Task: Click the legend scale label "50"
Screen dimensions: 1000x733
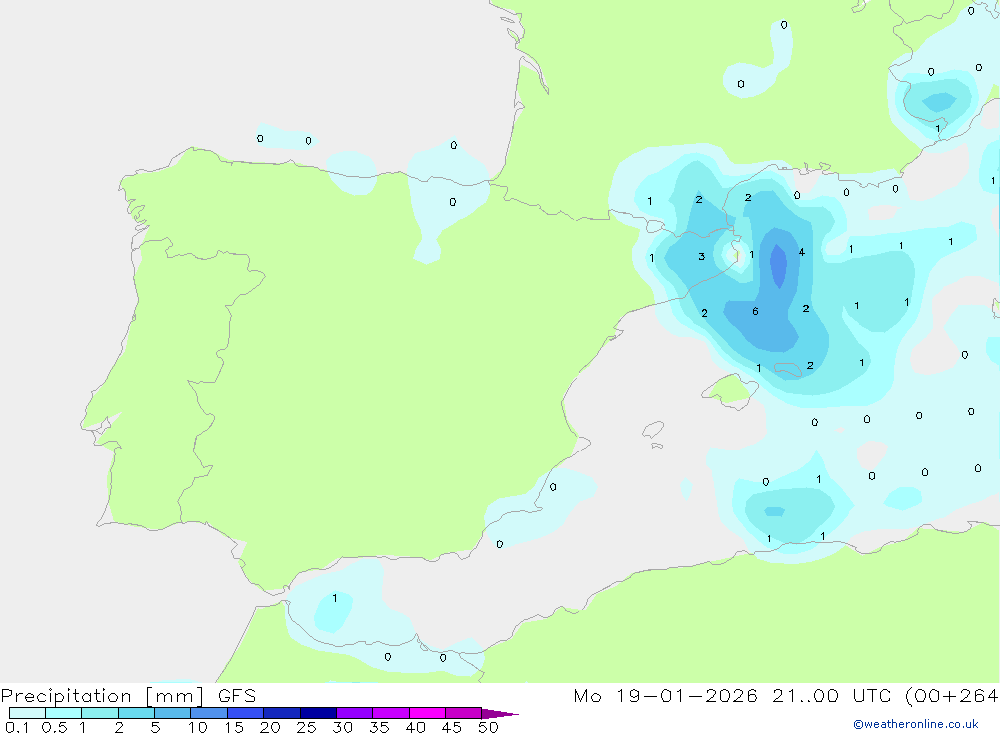Action: (x=488, y=727)
